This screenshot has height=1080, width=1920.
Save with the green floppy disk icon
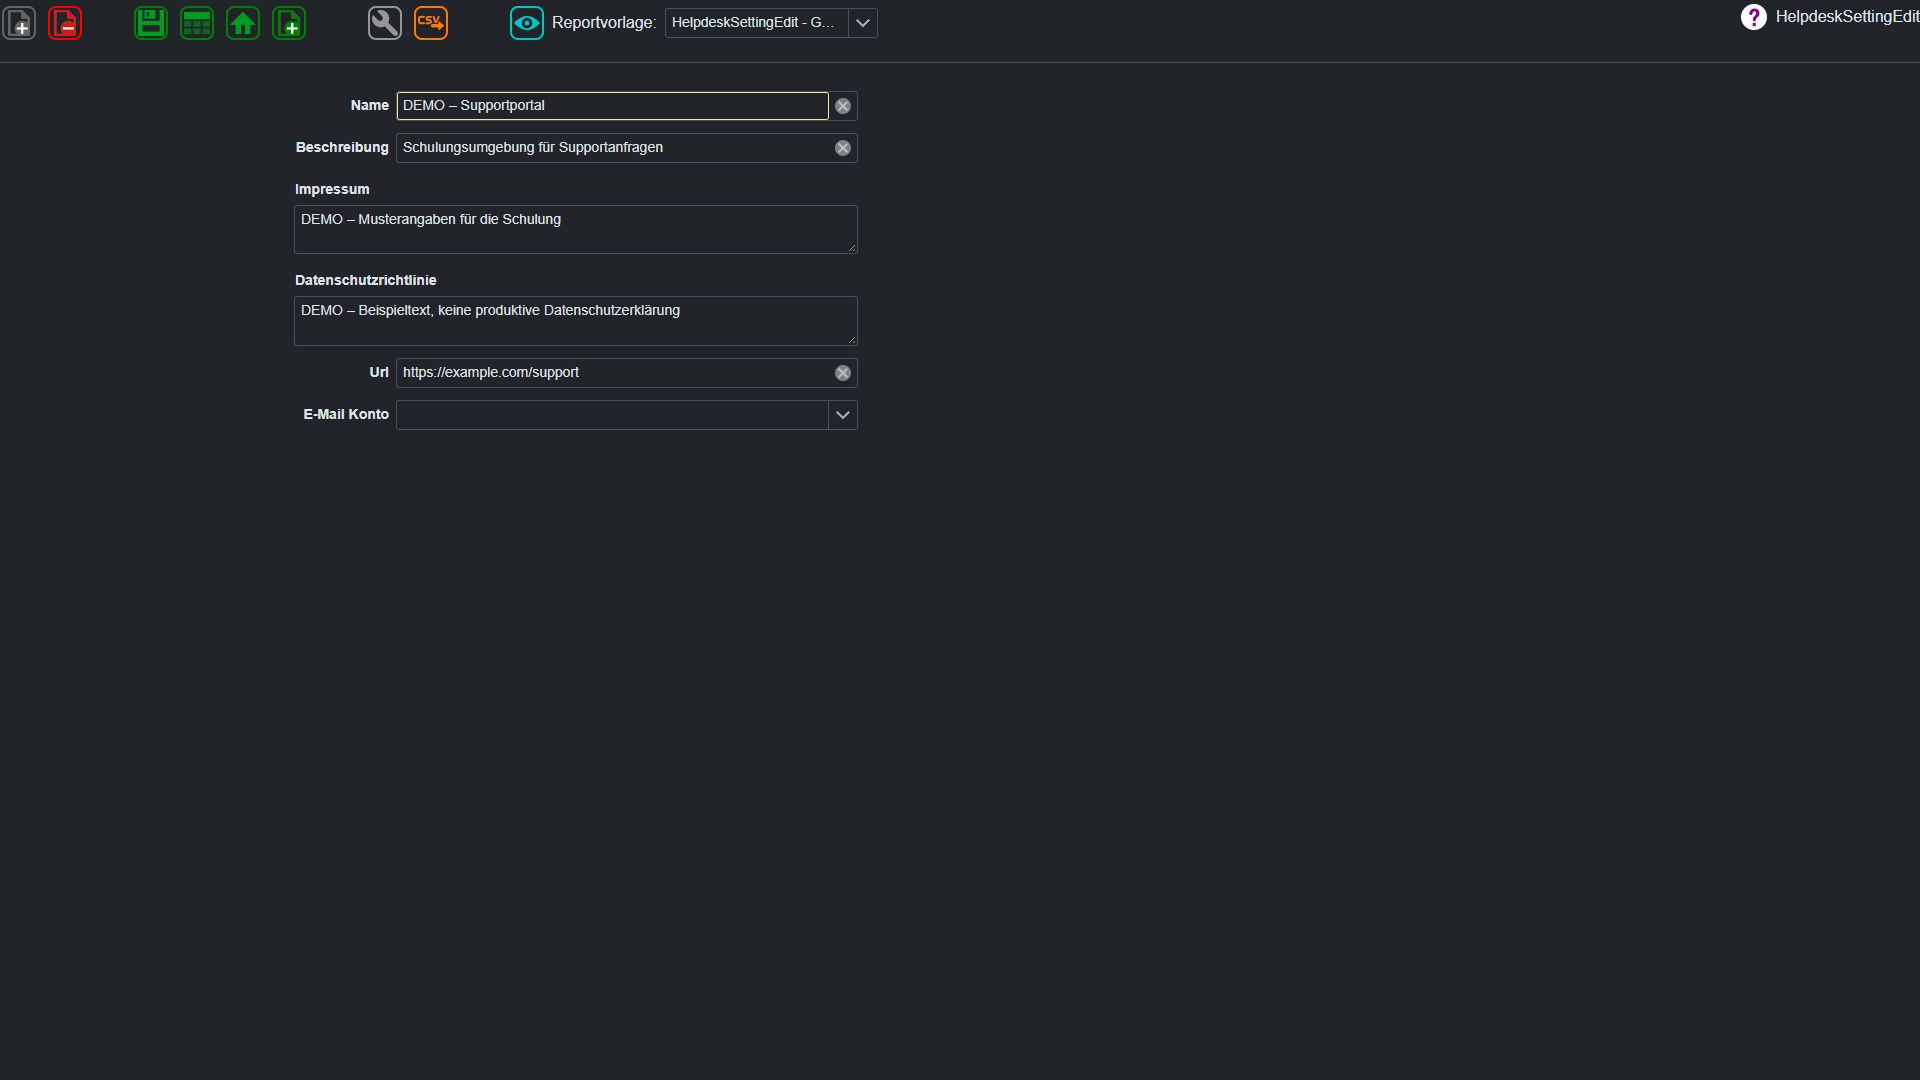click(x=151, y=23)
